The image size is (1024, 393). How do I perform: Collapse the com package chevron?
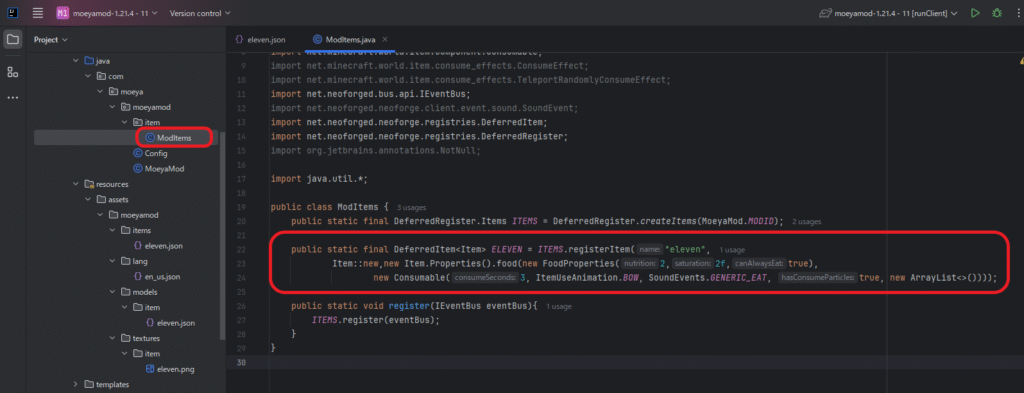88,76
